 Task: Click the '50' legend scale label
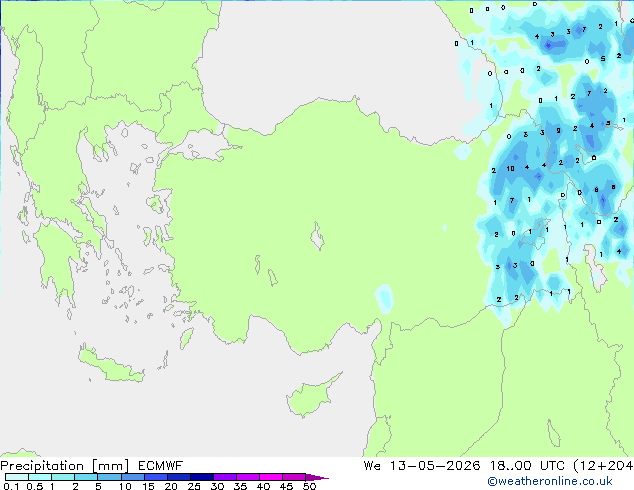click(x=309, y=486)
